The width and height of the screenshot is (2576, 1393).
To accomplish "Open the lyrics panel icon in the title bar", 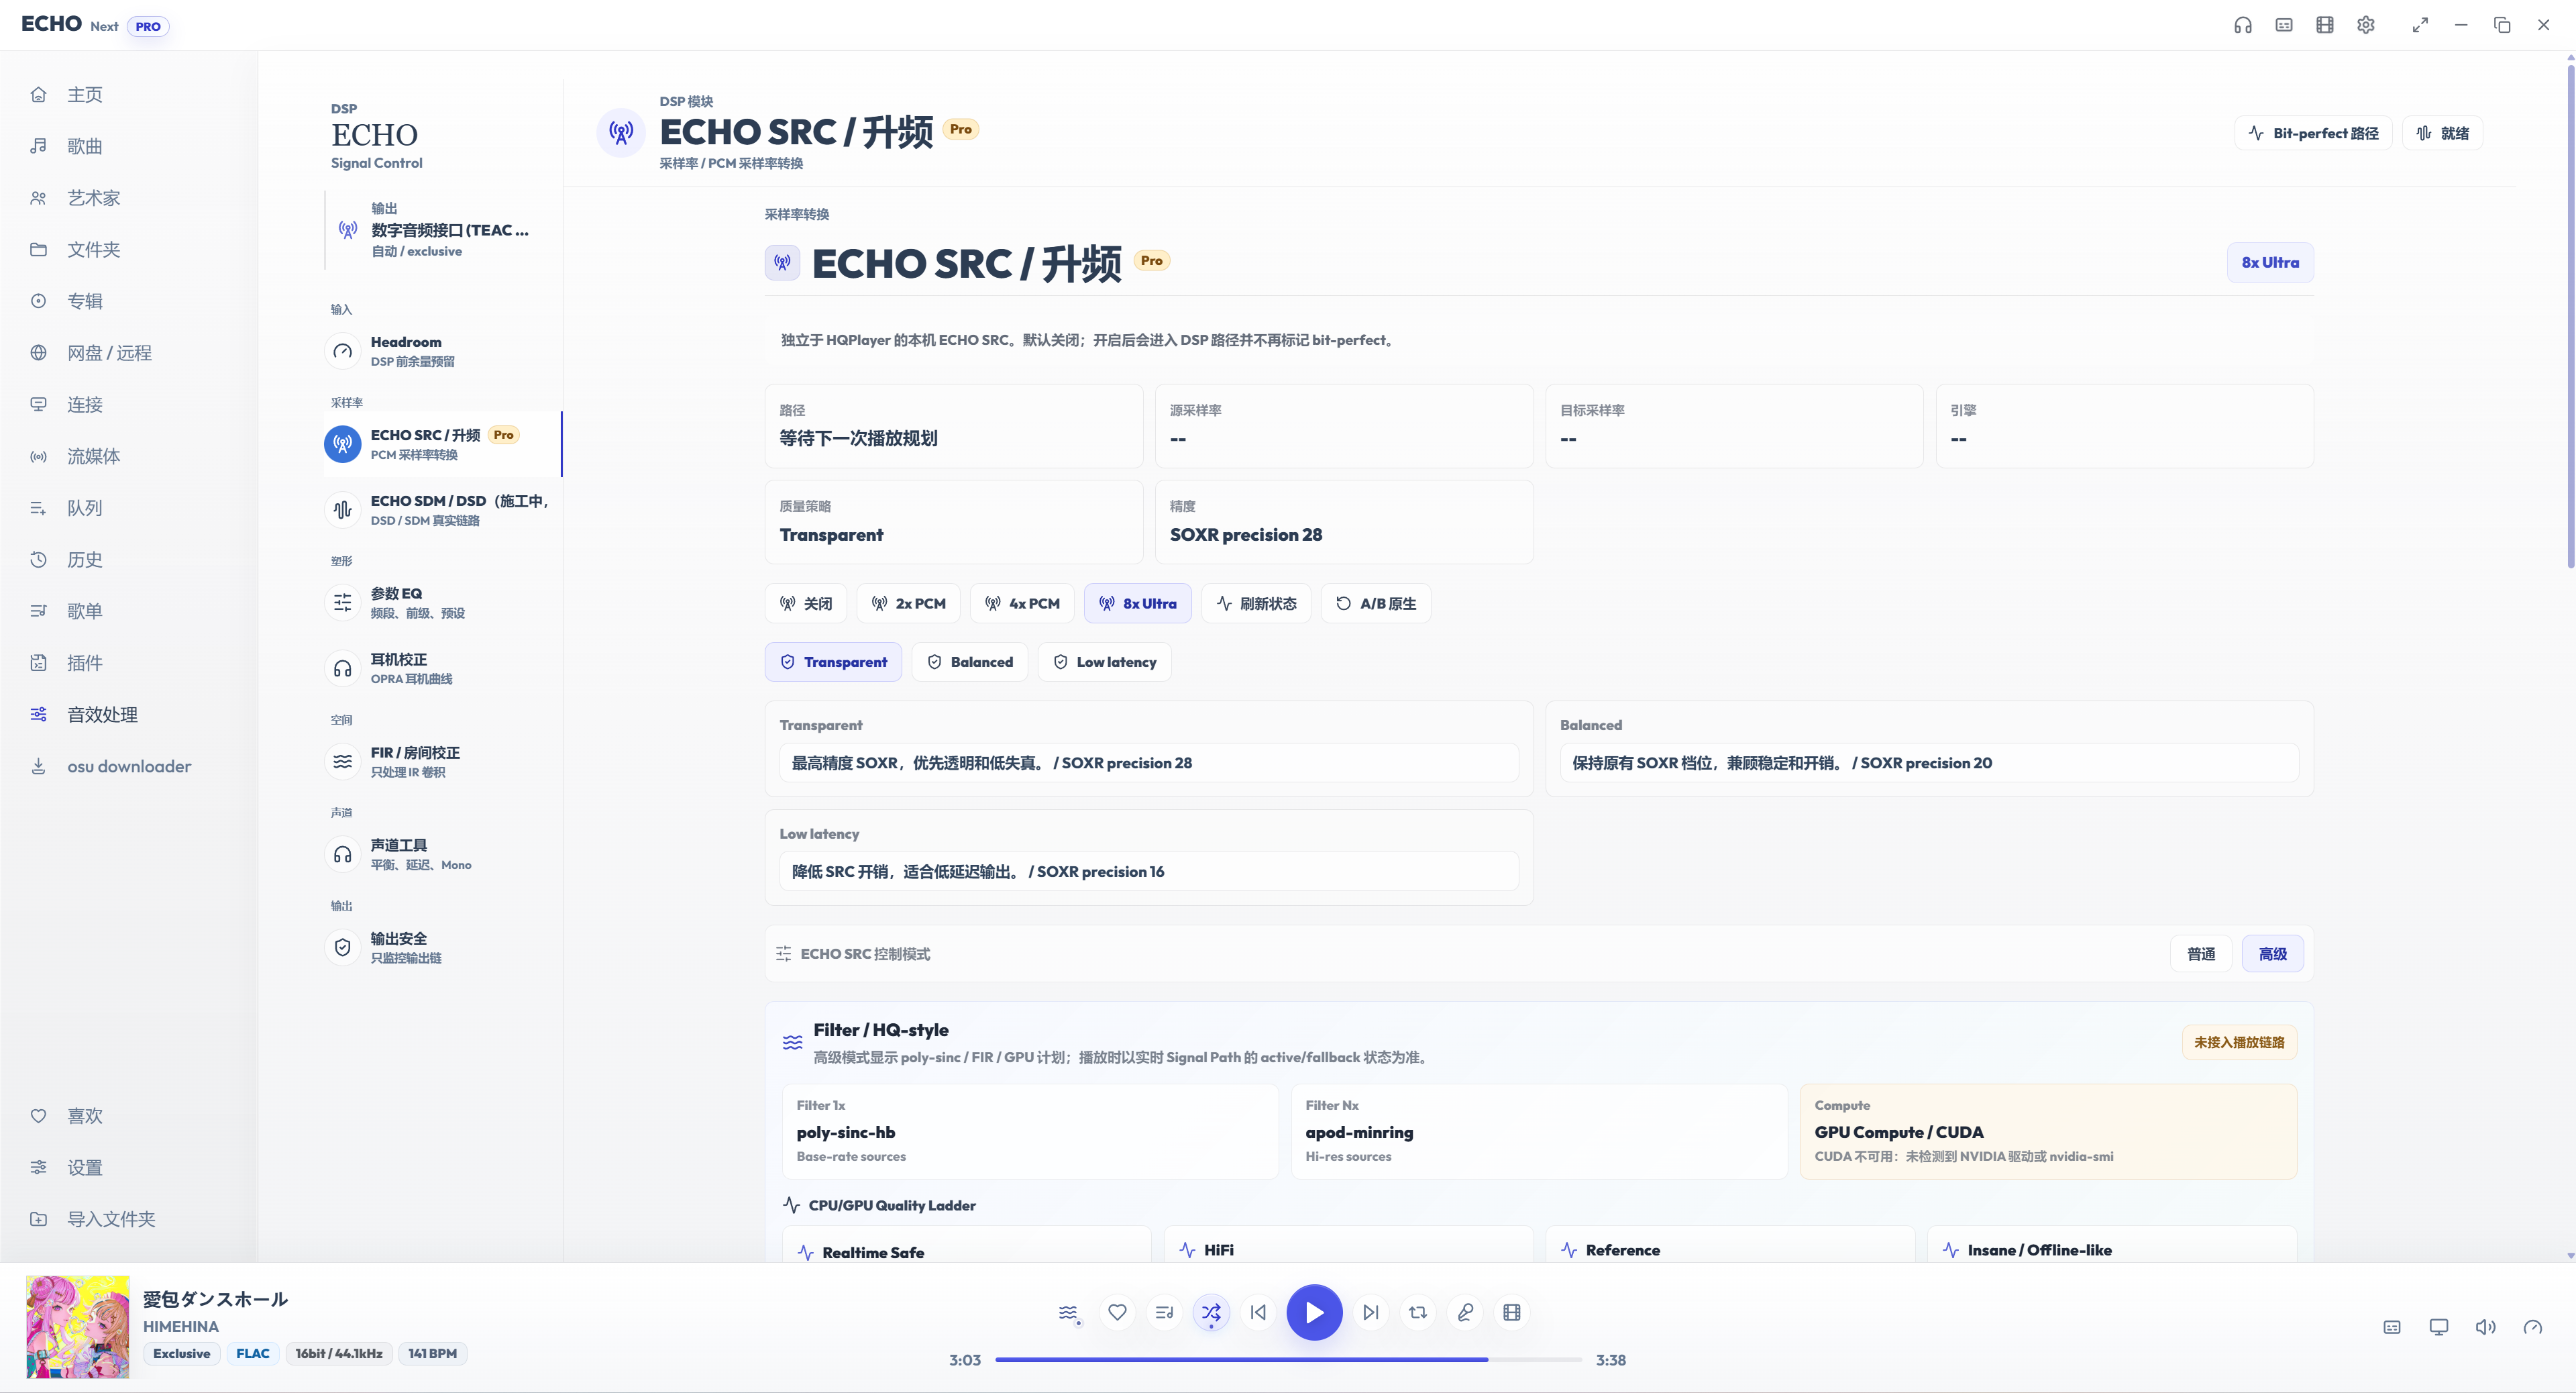I will coord(2284,25).
